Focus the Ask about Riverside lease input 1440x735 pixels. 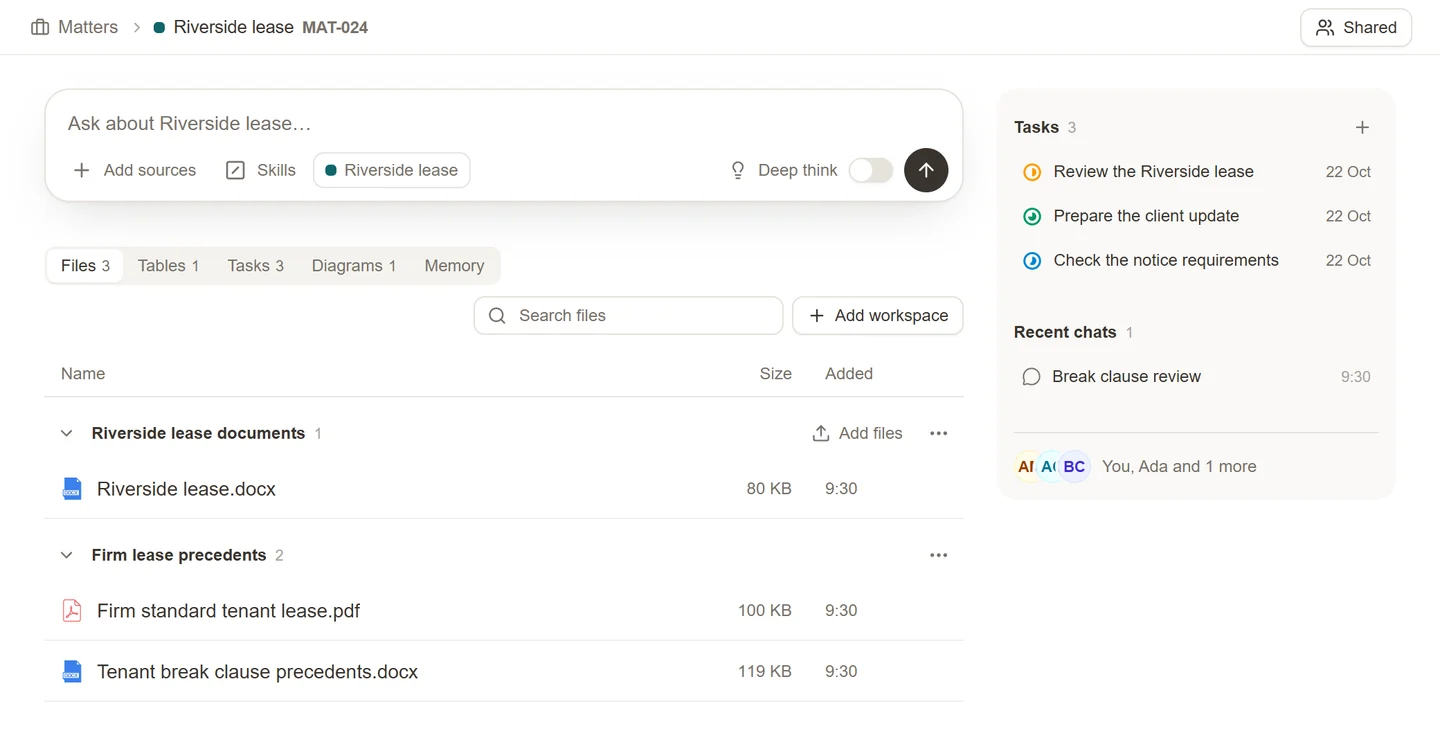504,124
